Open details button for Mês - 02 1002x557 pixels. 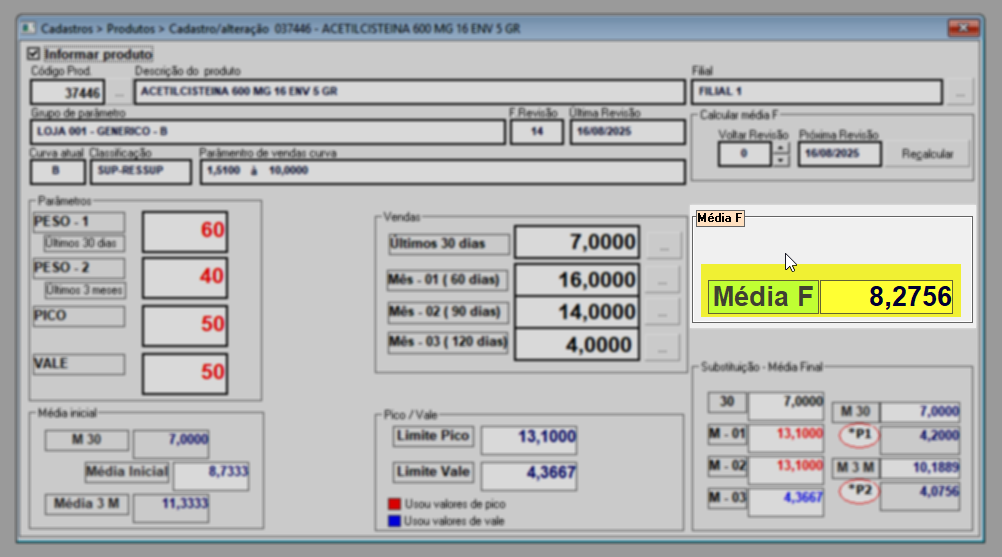click(x=662, y=312)
